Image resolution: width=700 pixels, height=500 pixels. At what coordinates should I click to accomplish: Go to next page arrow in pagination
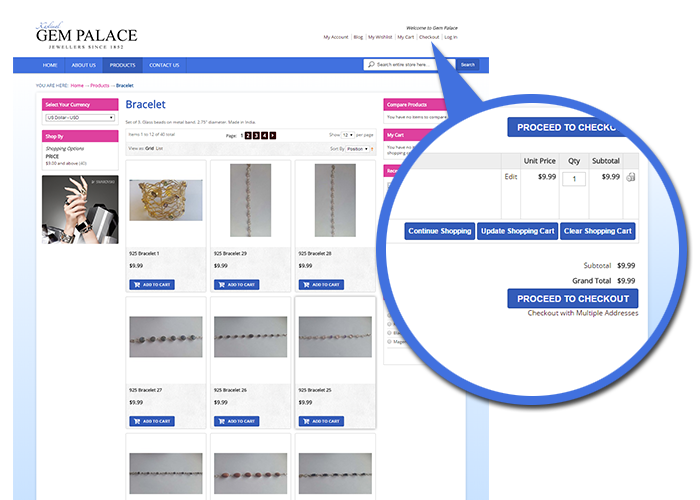pos(272,135)
